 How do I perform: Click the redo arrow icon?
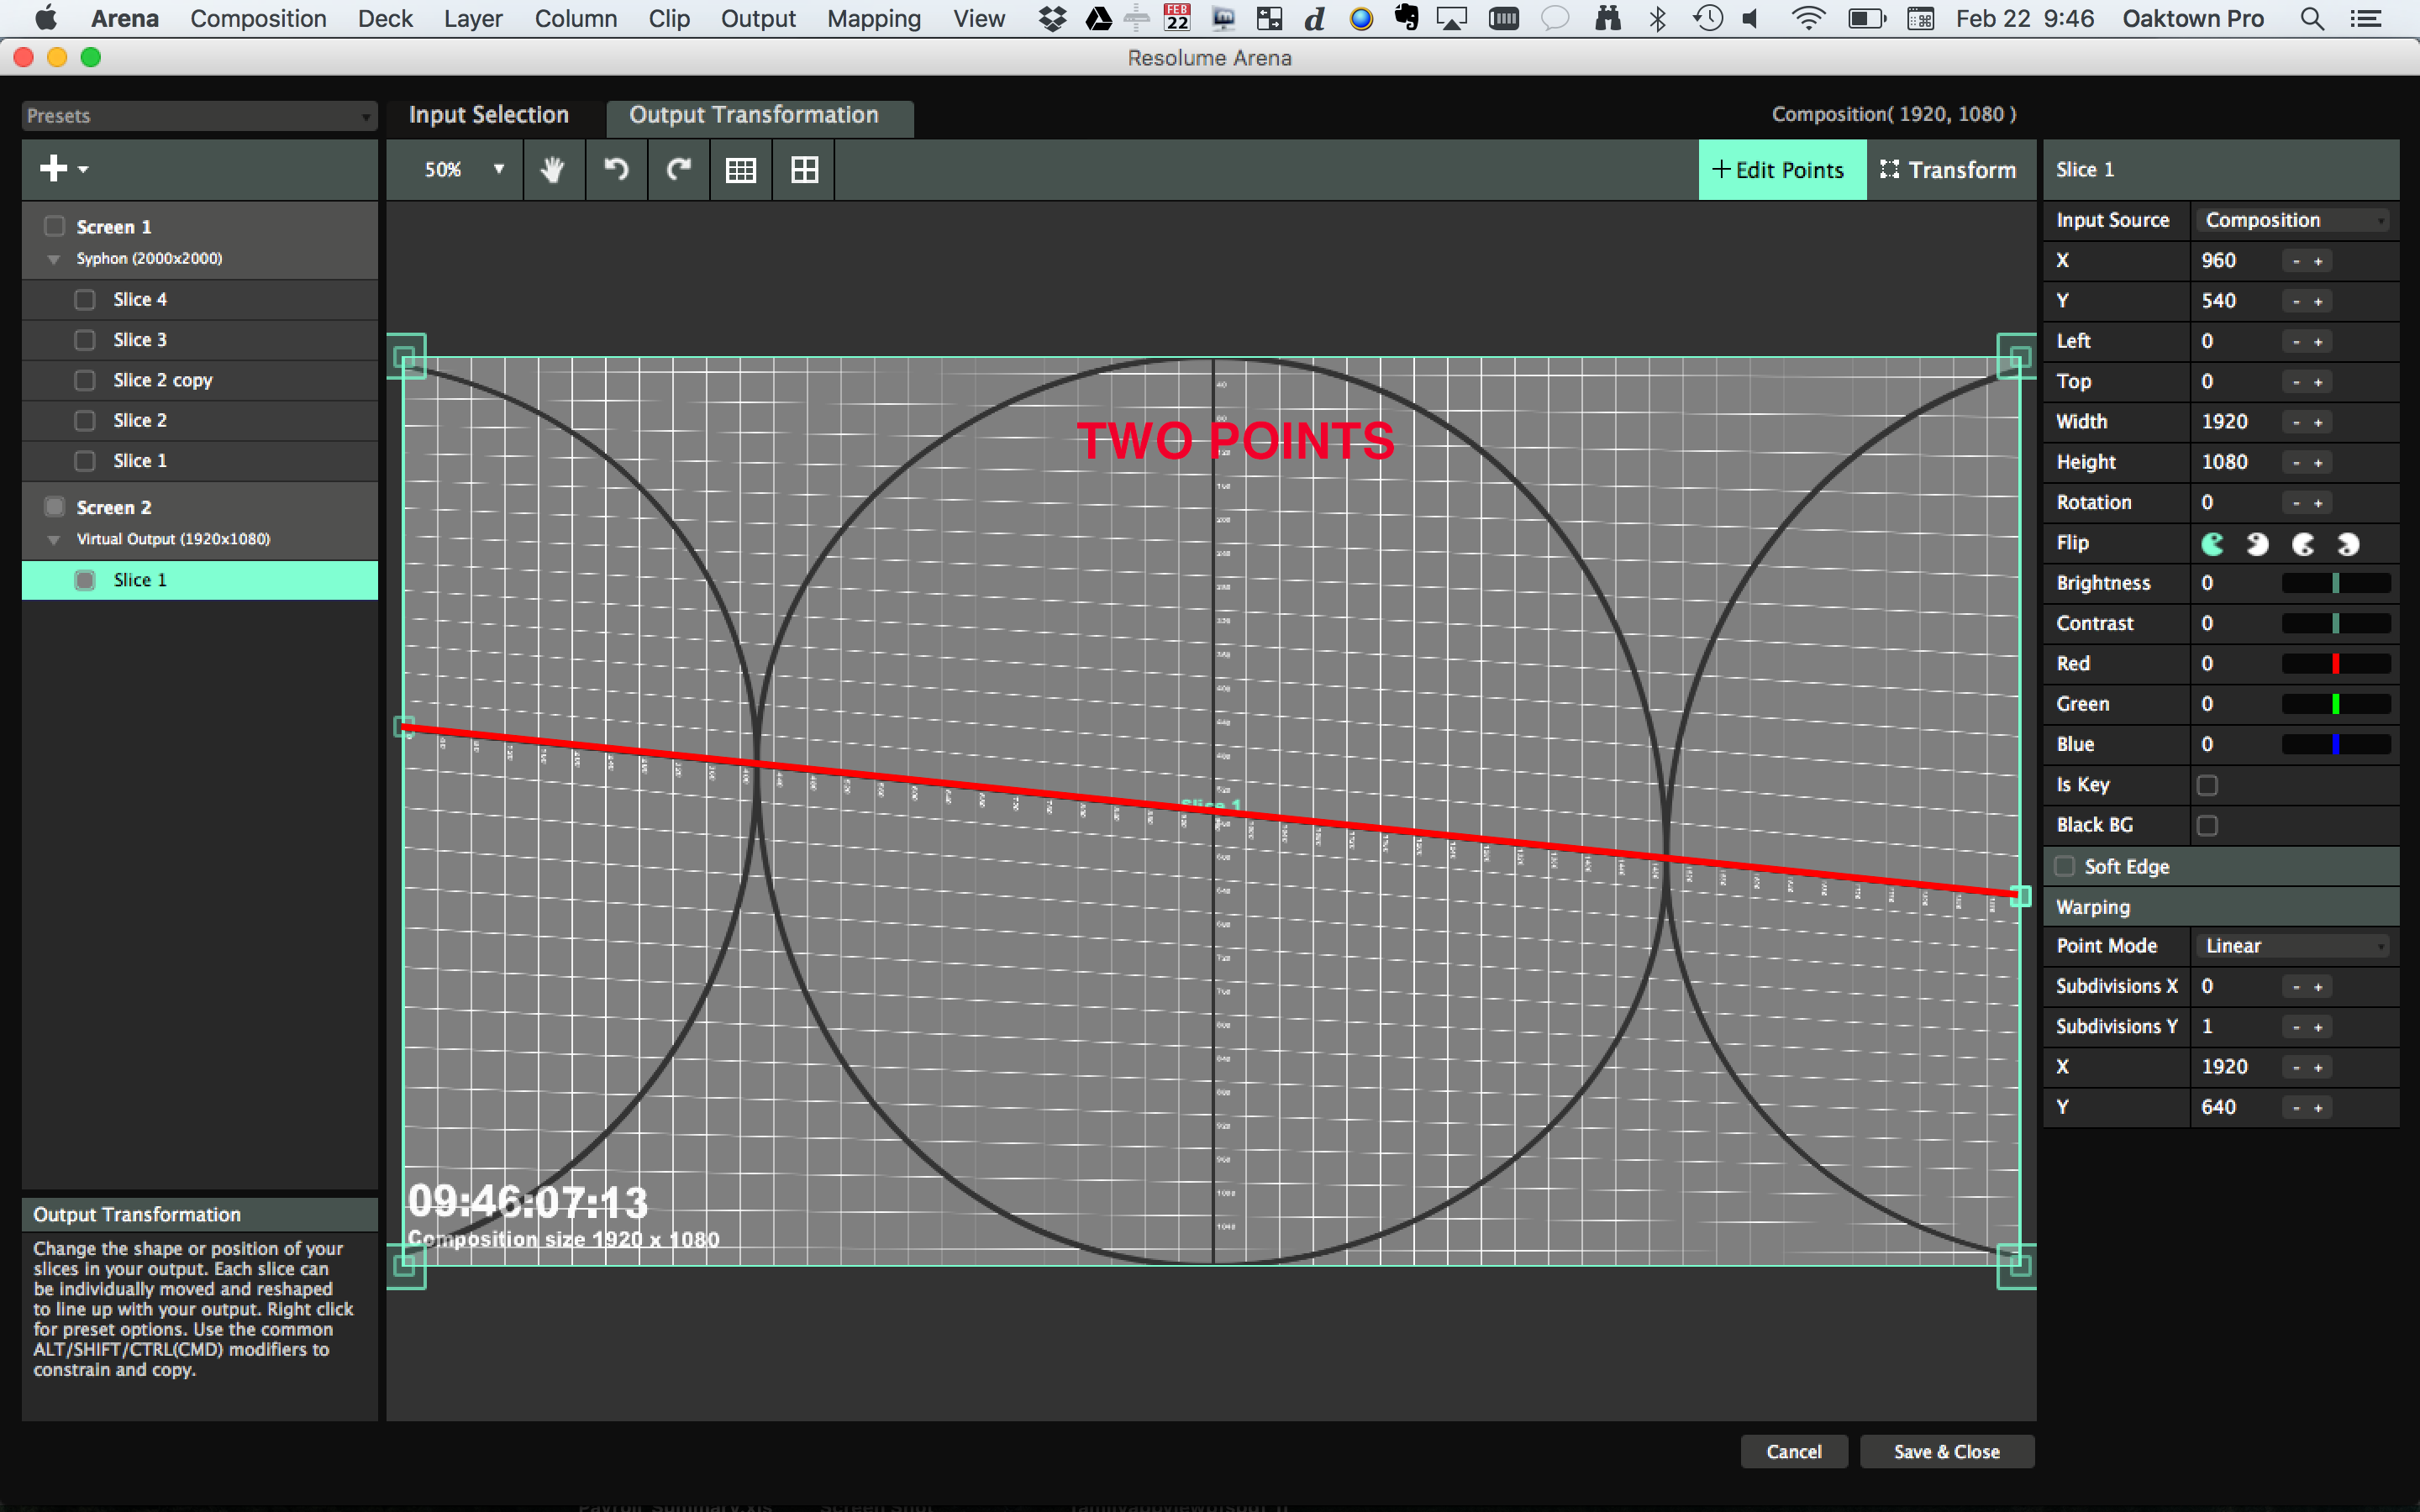(679, 170)
